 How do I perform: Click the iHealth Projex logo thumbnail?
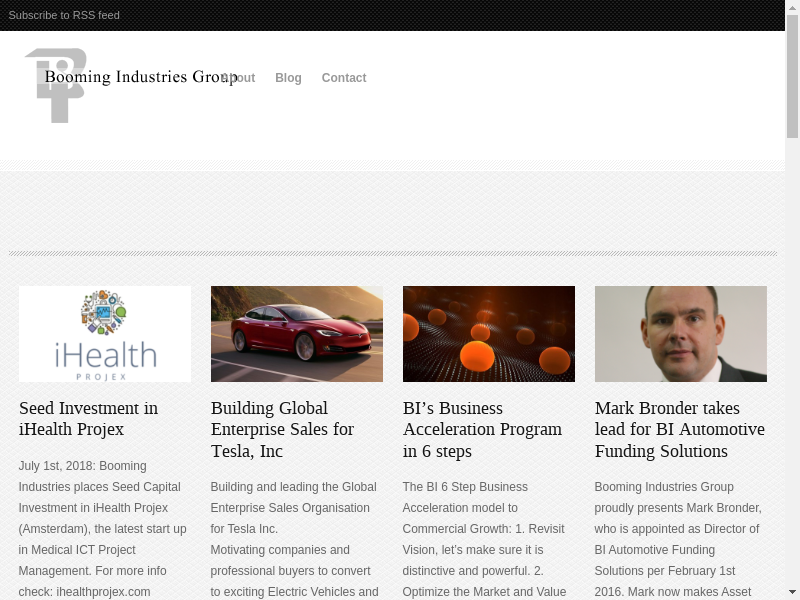tap(105, 334)
